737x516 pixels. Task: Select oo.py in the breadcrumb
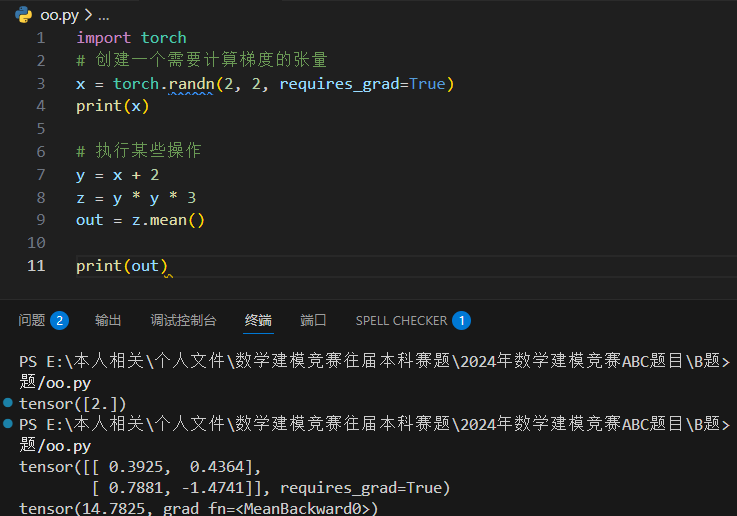coord(59,16)
